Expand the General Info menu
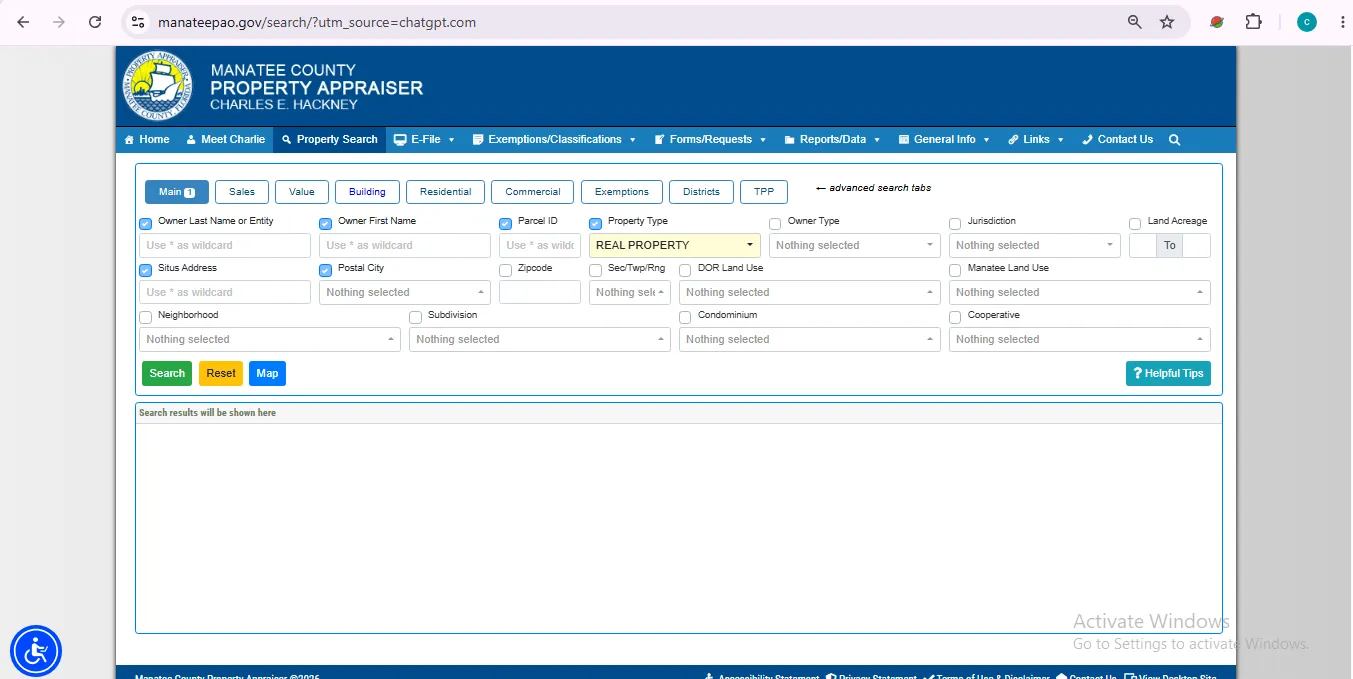The image size is (1353, 679). click(x=944, y=140)
